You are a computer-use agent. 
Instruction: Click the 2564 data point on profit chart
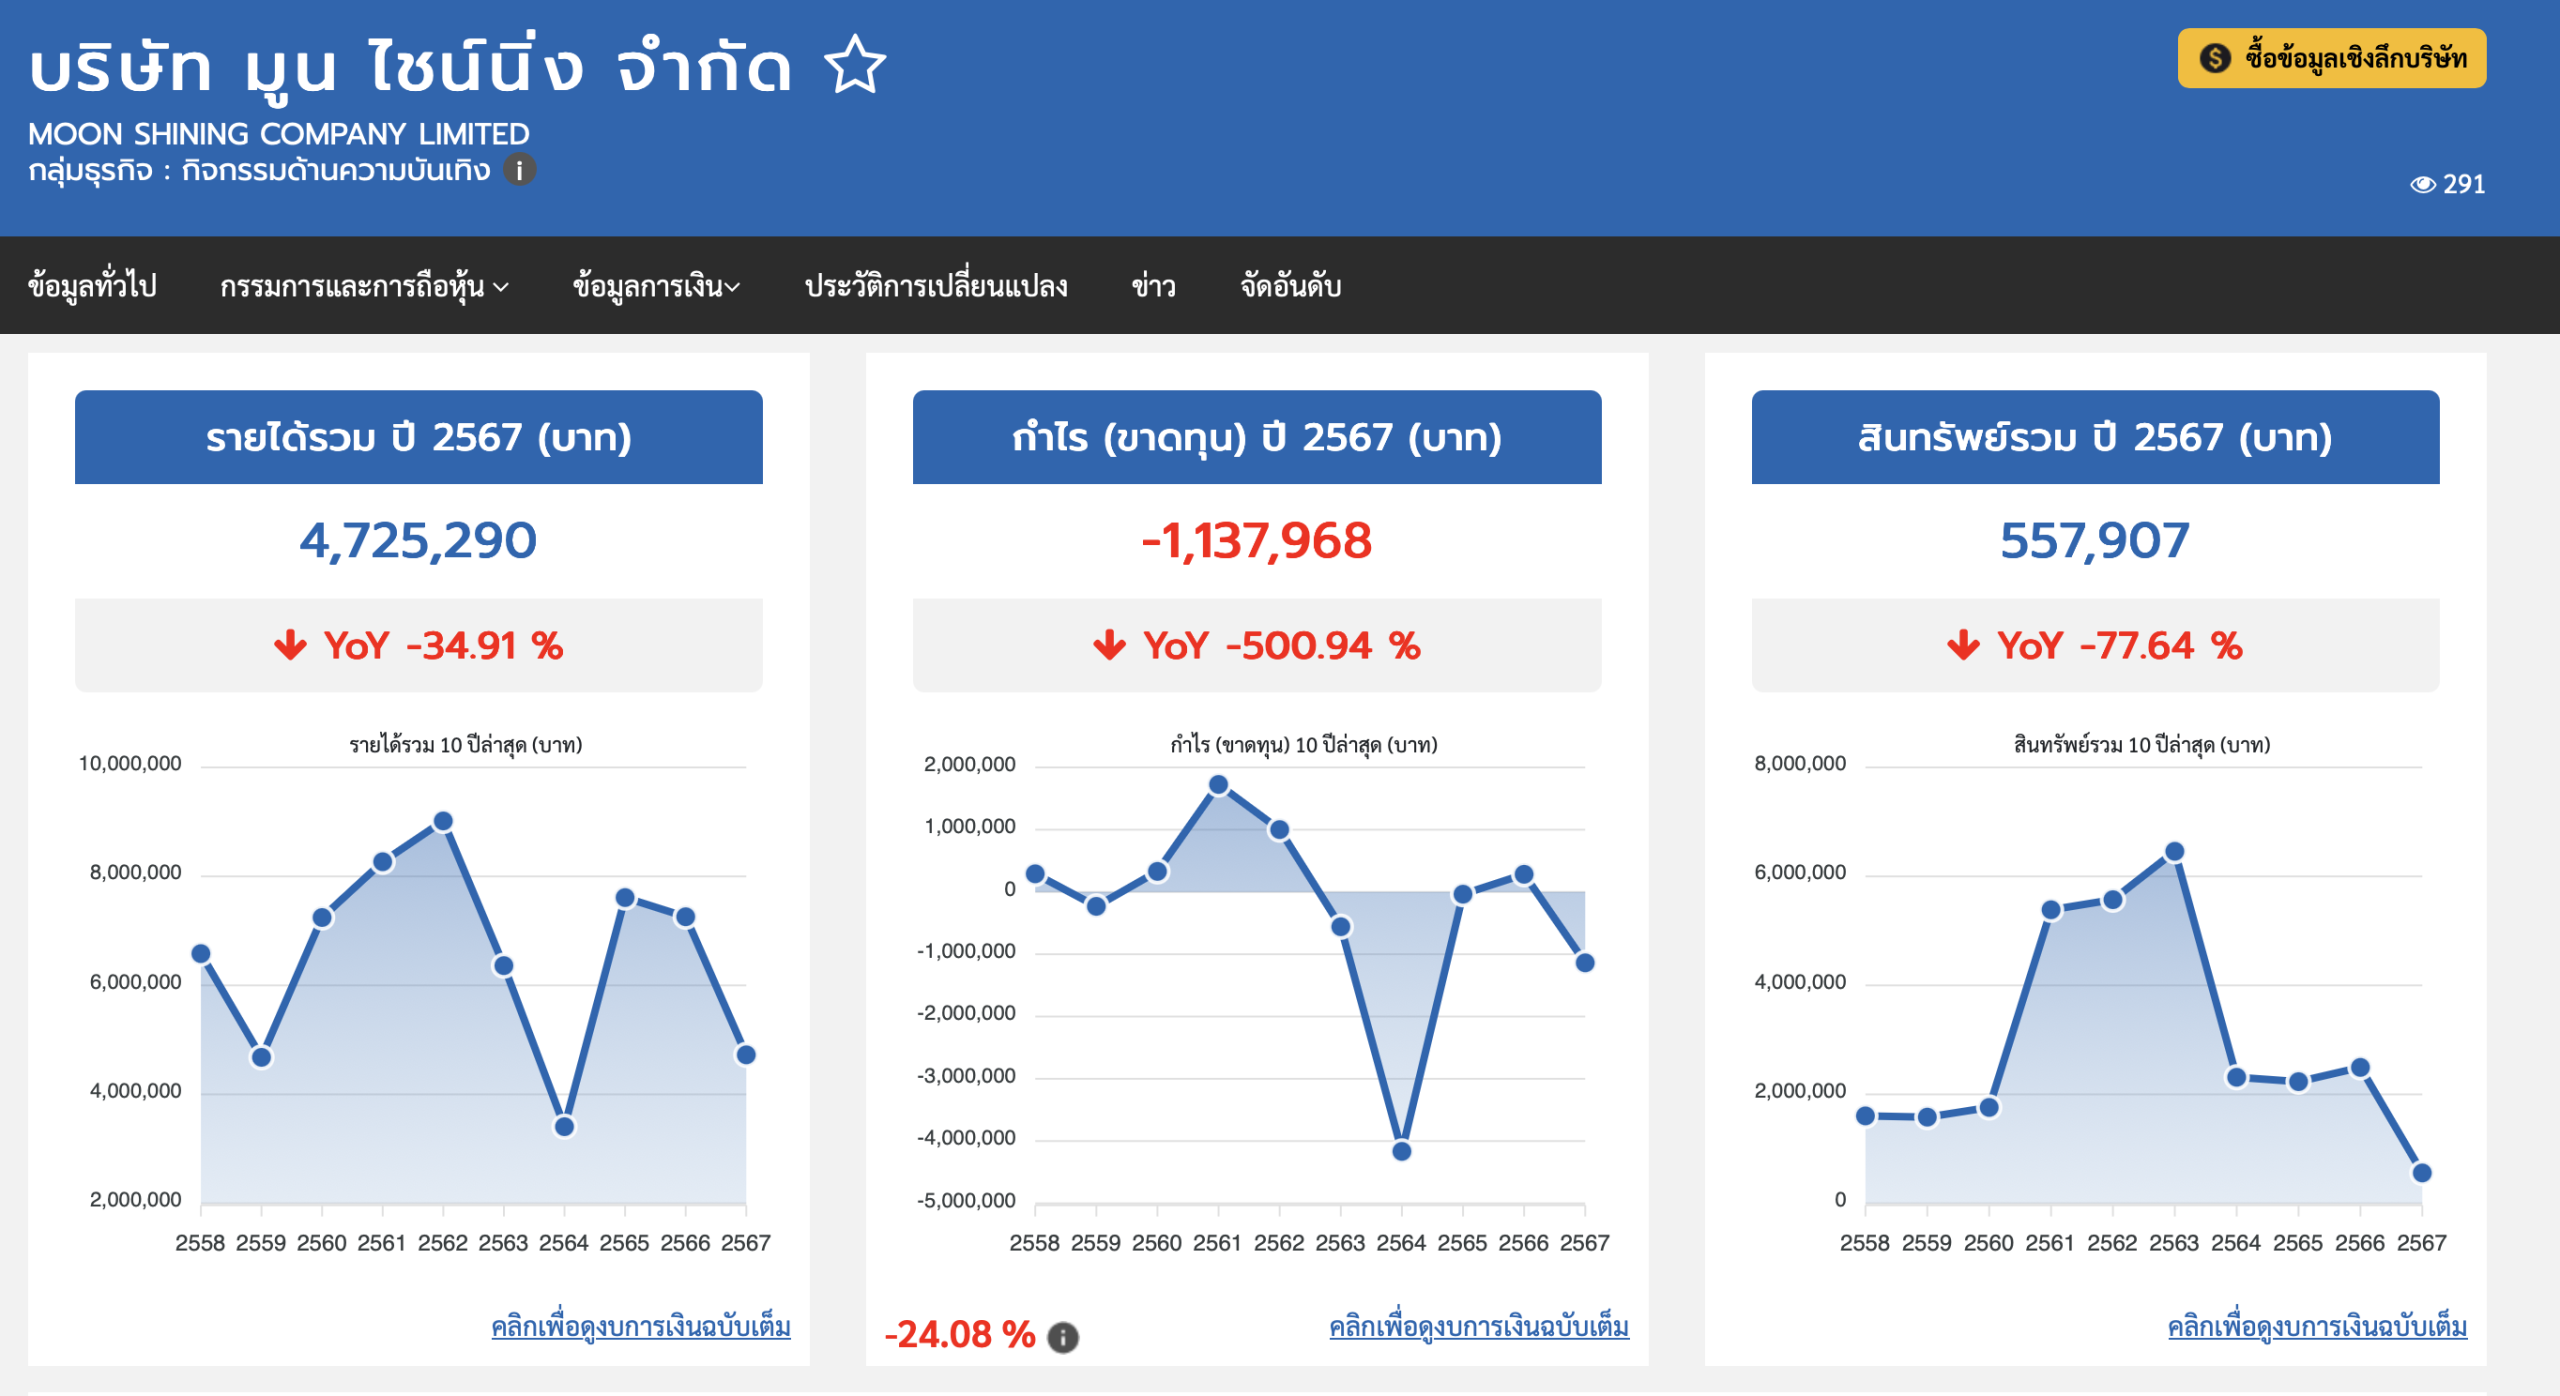1402,1151
